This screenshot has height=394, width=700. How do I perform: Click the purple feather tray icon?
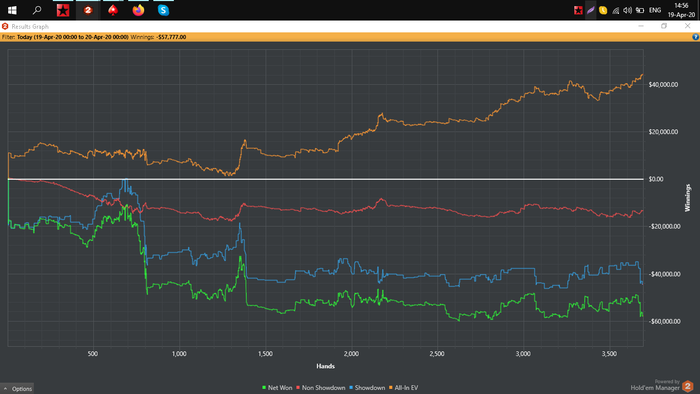tap(591, 10)
